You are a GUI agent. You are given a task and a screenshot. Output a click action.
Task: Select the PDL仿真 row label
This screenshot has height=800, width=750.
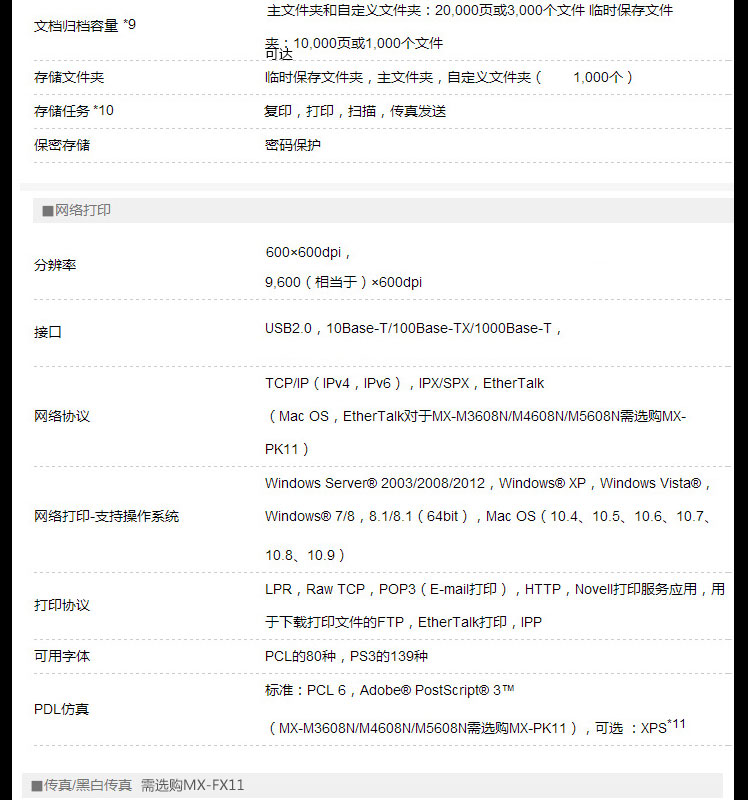(61, 709)
